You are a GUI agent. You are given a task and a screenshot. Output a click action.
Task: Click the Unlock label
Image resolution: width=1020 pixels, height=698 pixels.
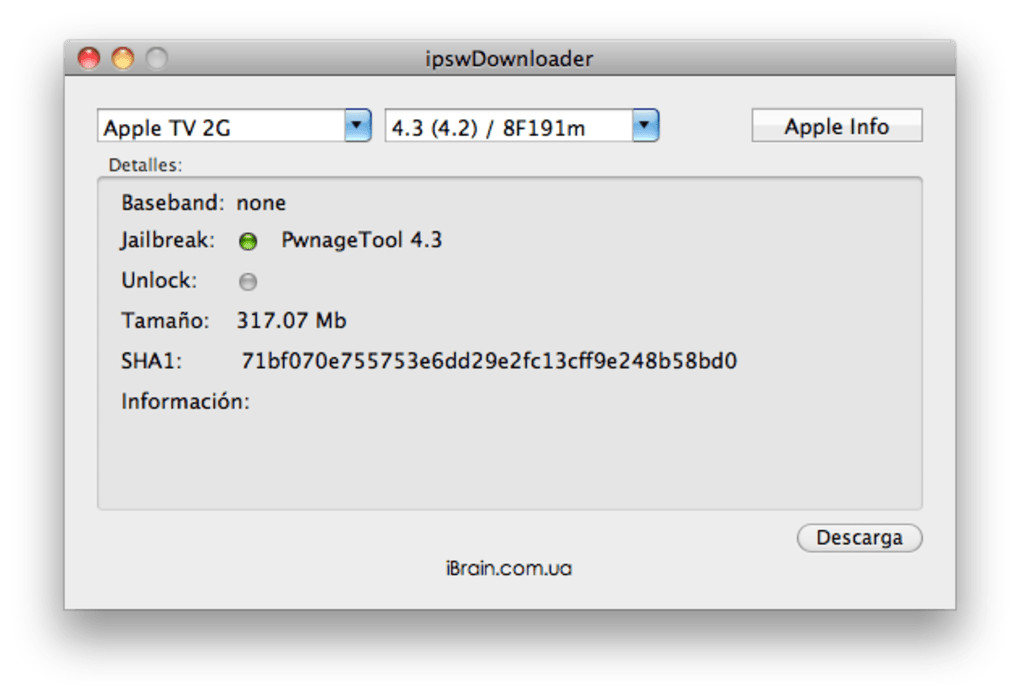(159, 281)
